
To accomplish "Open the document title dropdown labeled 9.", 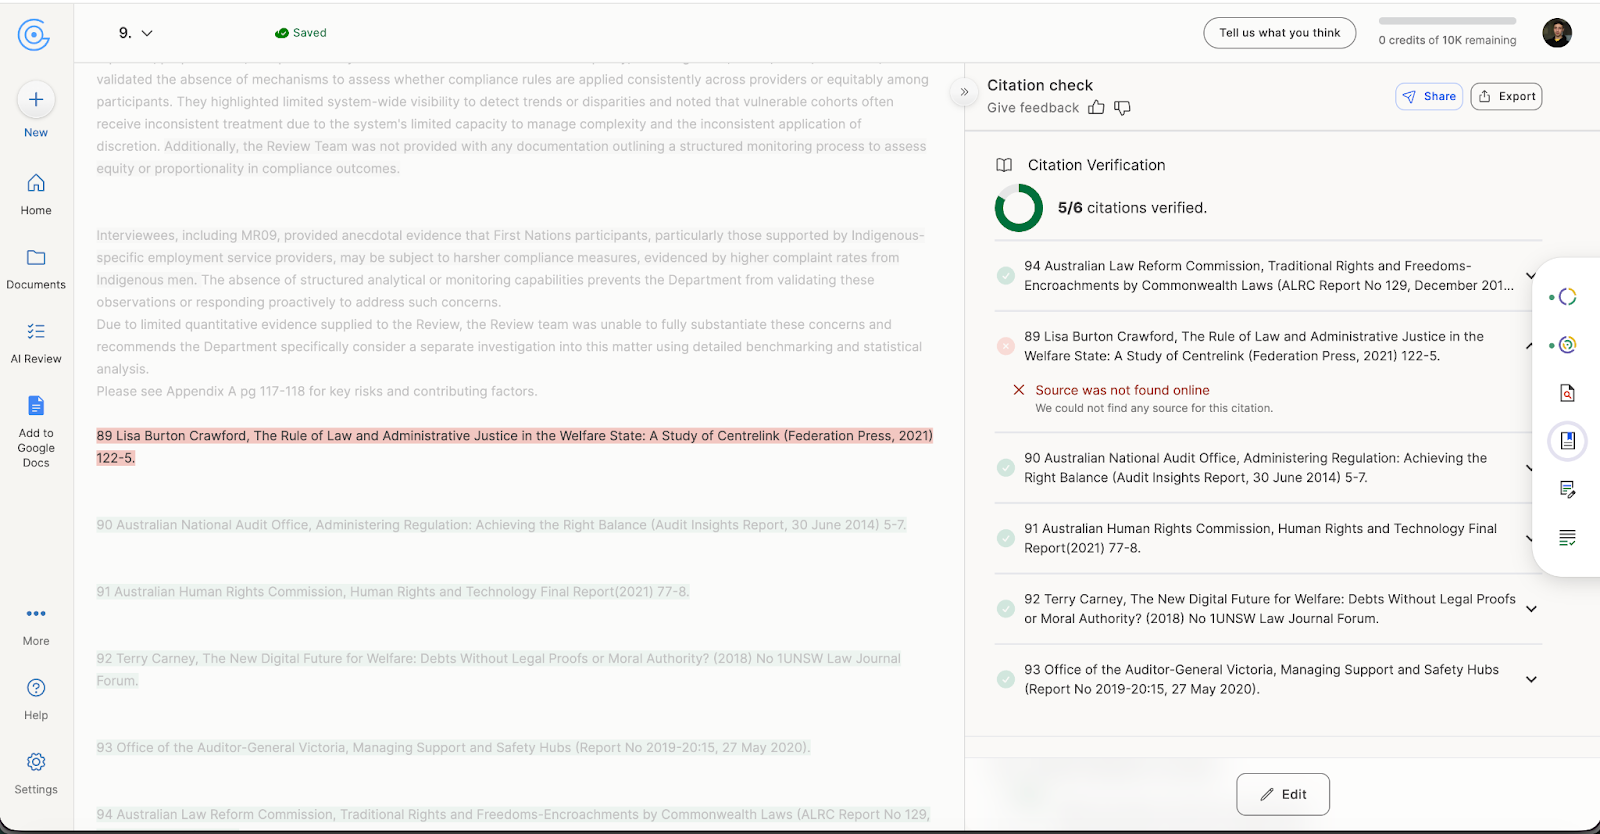I will [136, 33].
